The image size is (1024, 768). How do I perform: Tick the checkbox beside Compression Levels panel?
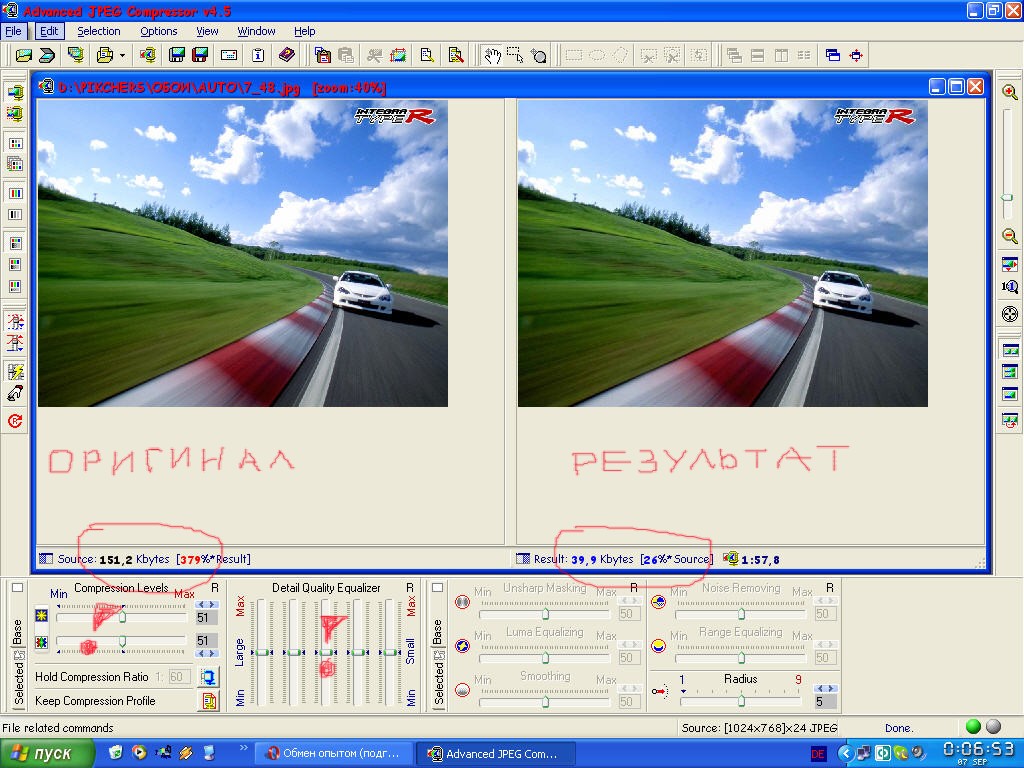tap(17, 589)
